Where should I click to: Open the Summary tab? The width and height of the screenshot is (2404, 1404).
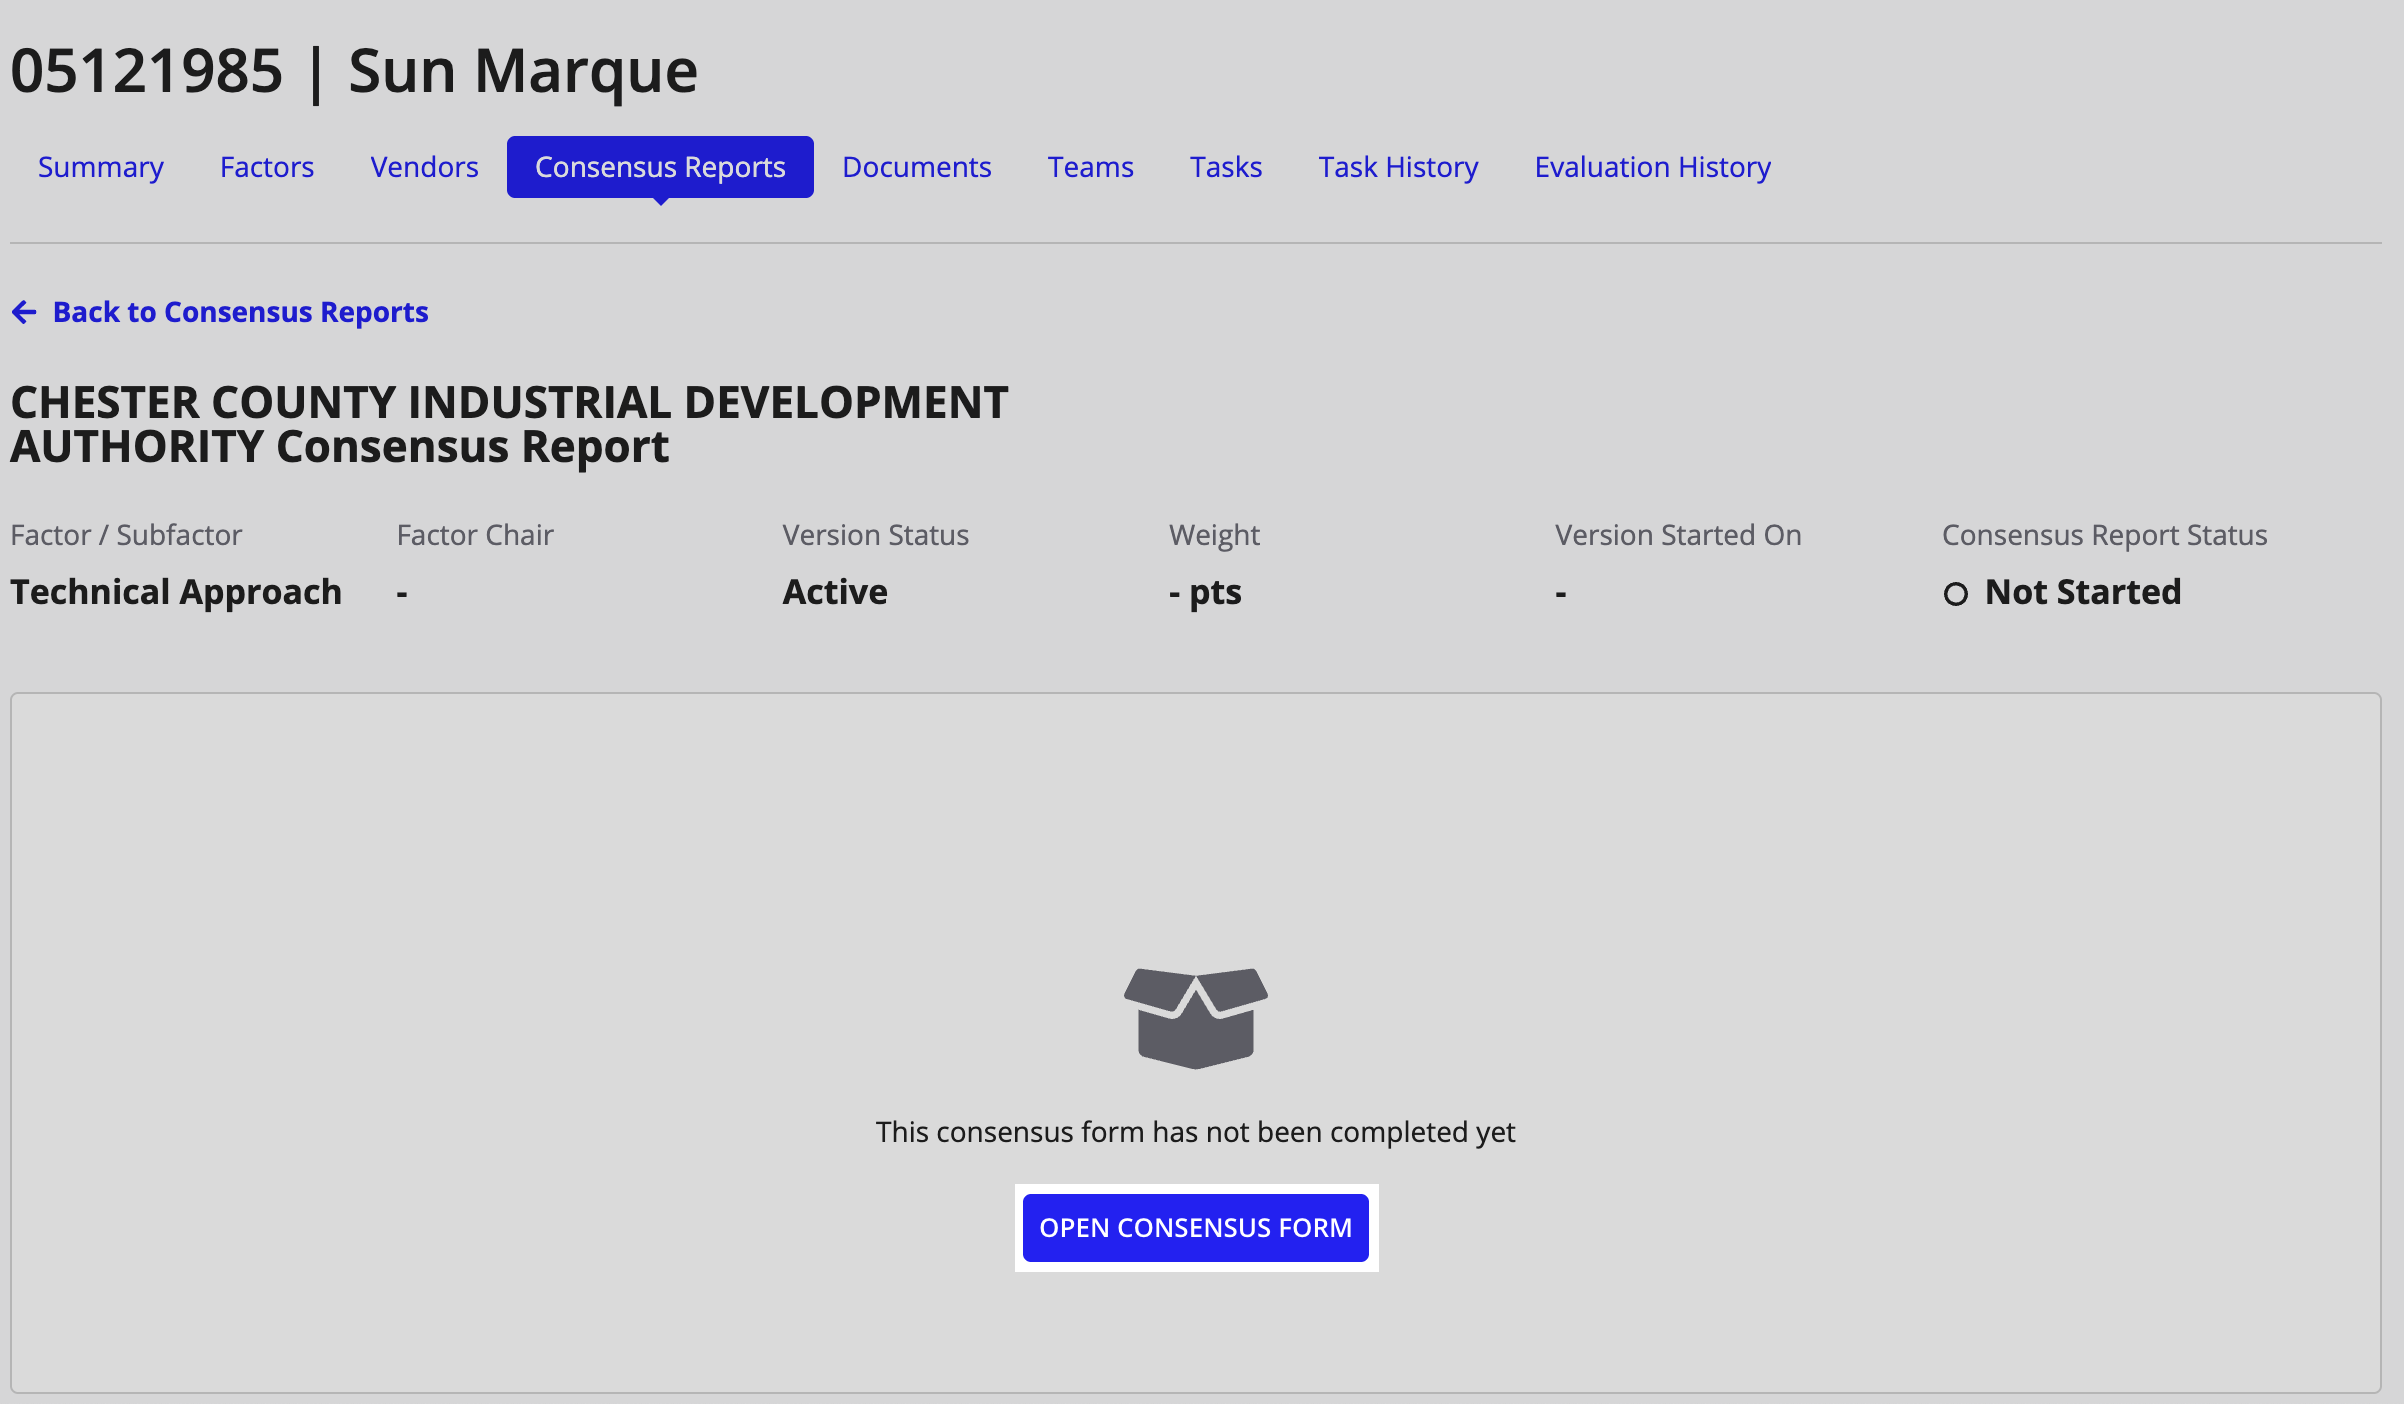100,167
